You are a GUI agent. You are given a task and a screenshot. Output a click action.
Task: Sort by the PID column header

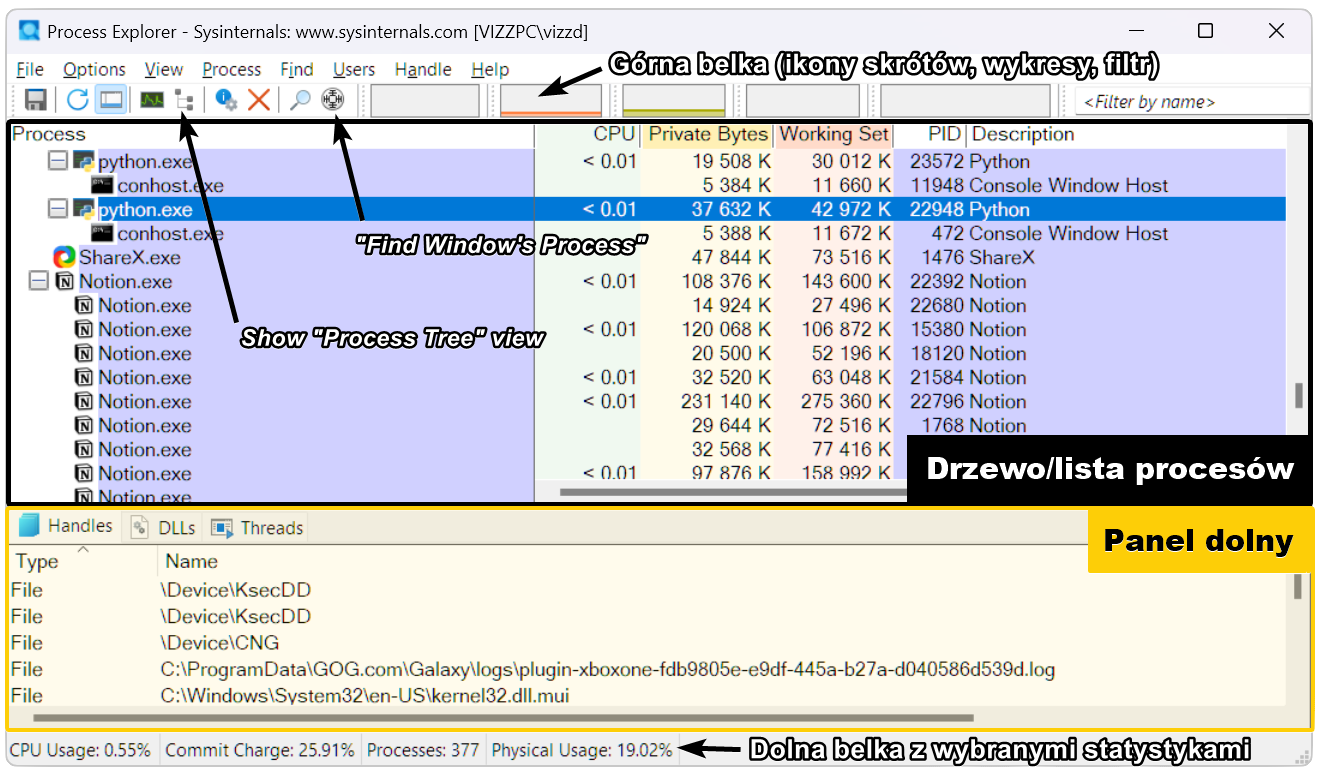tap(931, 135)
